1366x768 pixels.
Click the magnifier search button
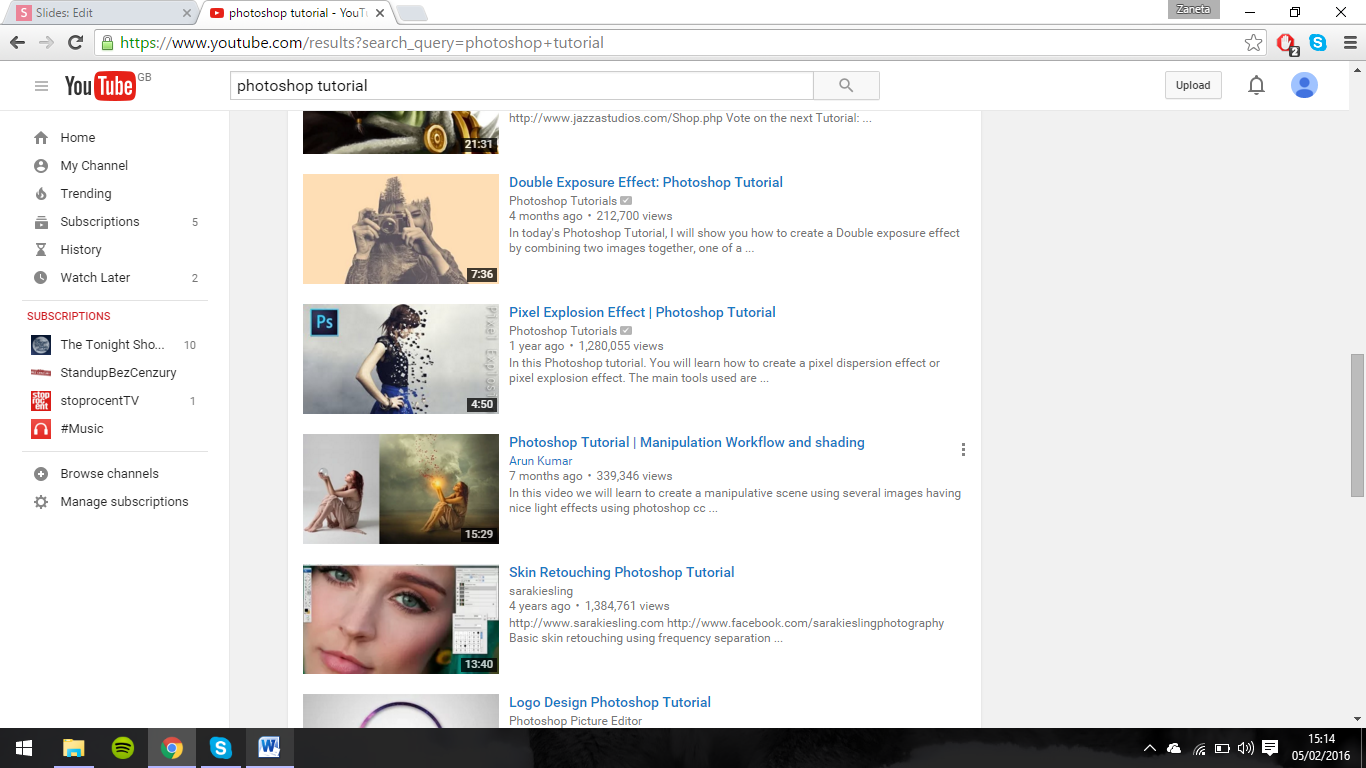pos(846,86)
